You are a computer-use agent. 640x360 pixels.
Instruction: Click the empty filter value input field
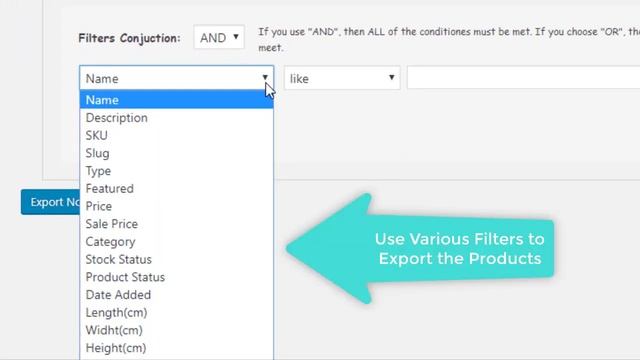[523, 78]
